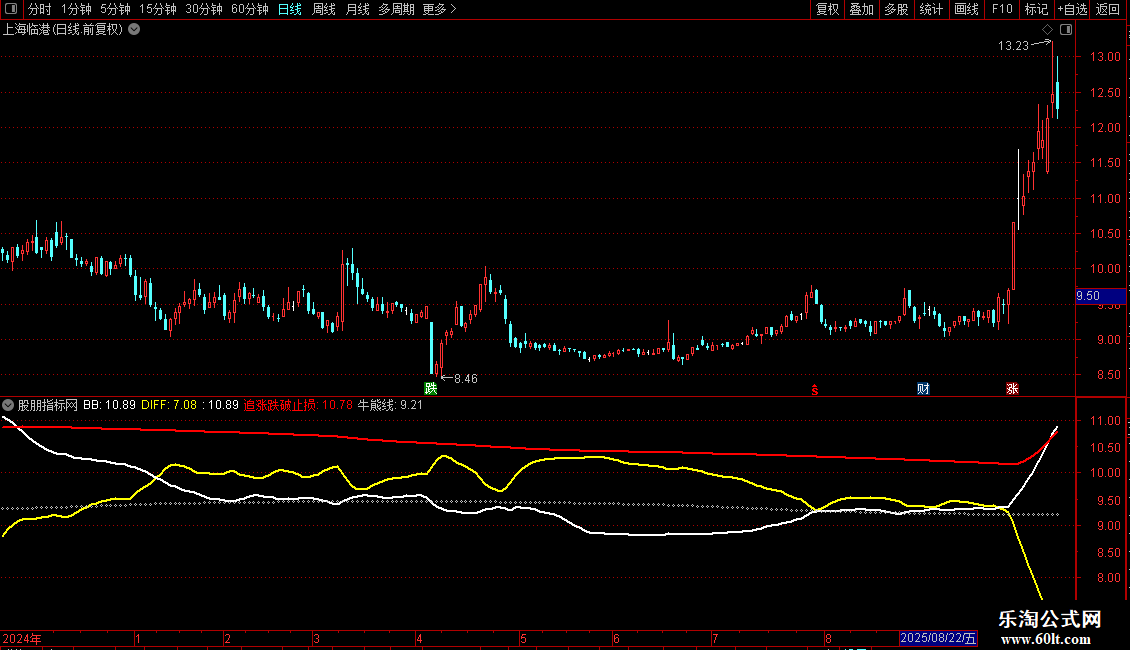This screenshot has width=1130, height=650.
Task: Click the blue 财 marker on the chart
Action: tap(923, 389)
